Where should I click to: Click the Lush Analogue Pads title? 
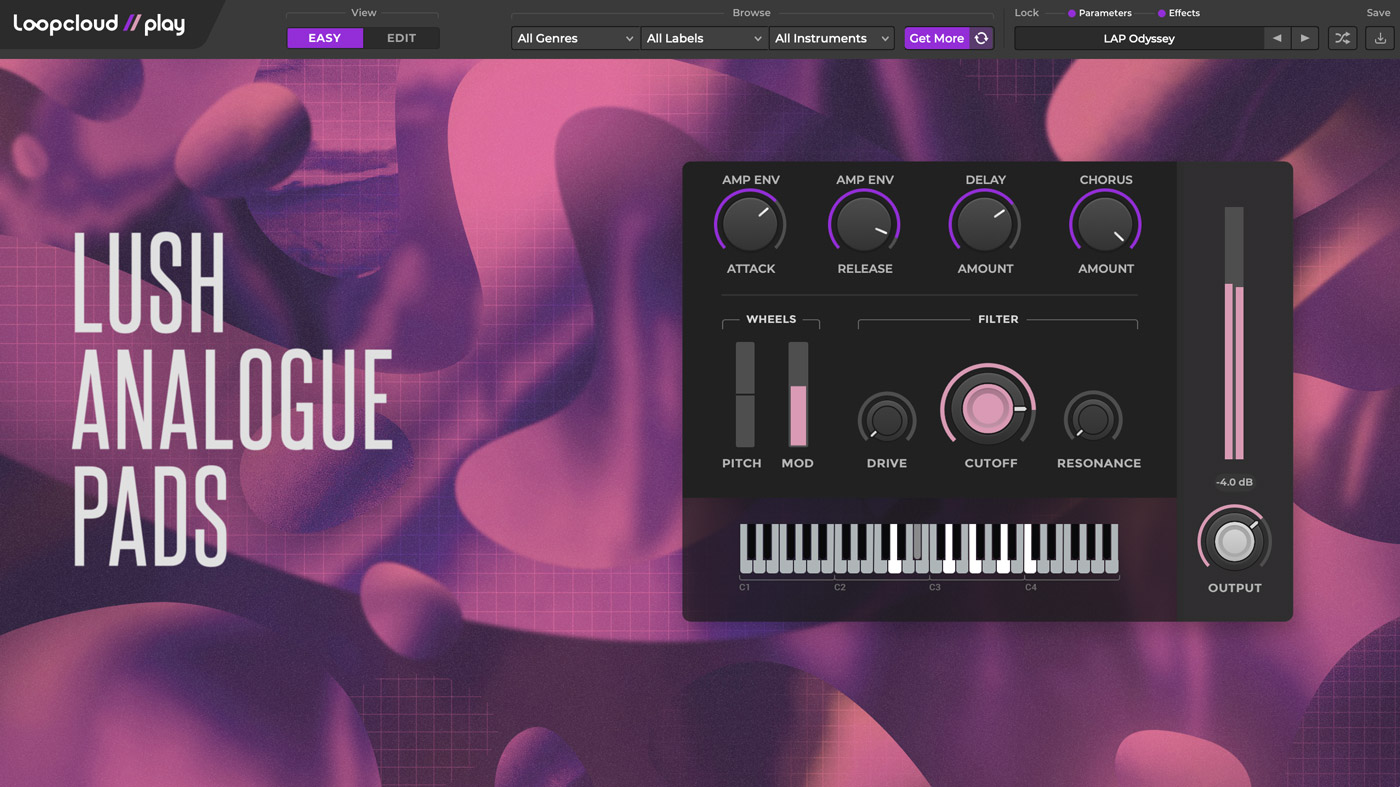pyautogui.click(x=233, y=400)
